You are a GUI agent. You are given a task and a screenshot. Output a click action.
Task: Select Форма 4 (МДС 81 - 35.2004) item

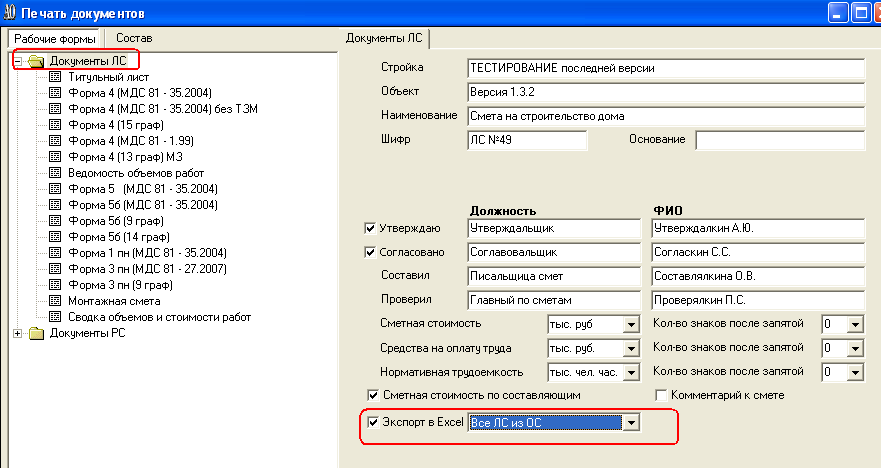[x=140, y=93]
